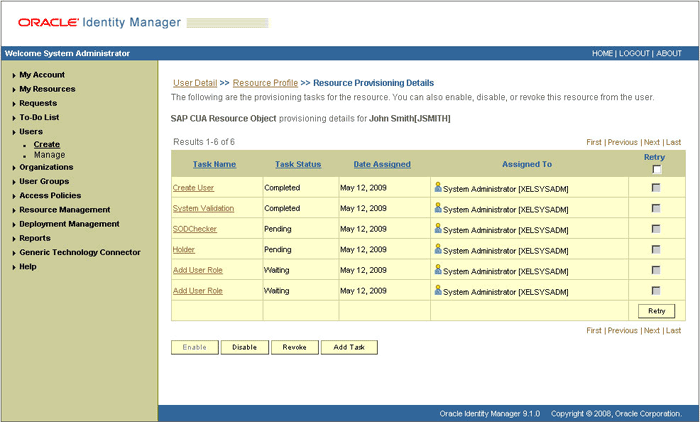Expand the Resource Management menu arrow

pyautogui.click(x=14, y=211)
